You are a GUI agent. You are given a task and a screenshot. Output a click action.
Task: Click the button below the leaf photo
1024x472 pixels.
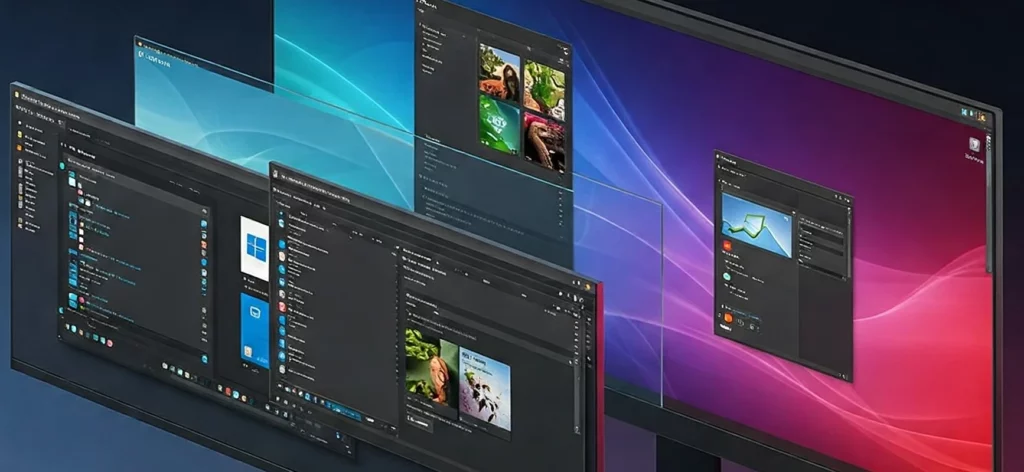coord(419,423)
